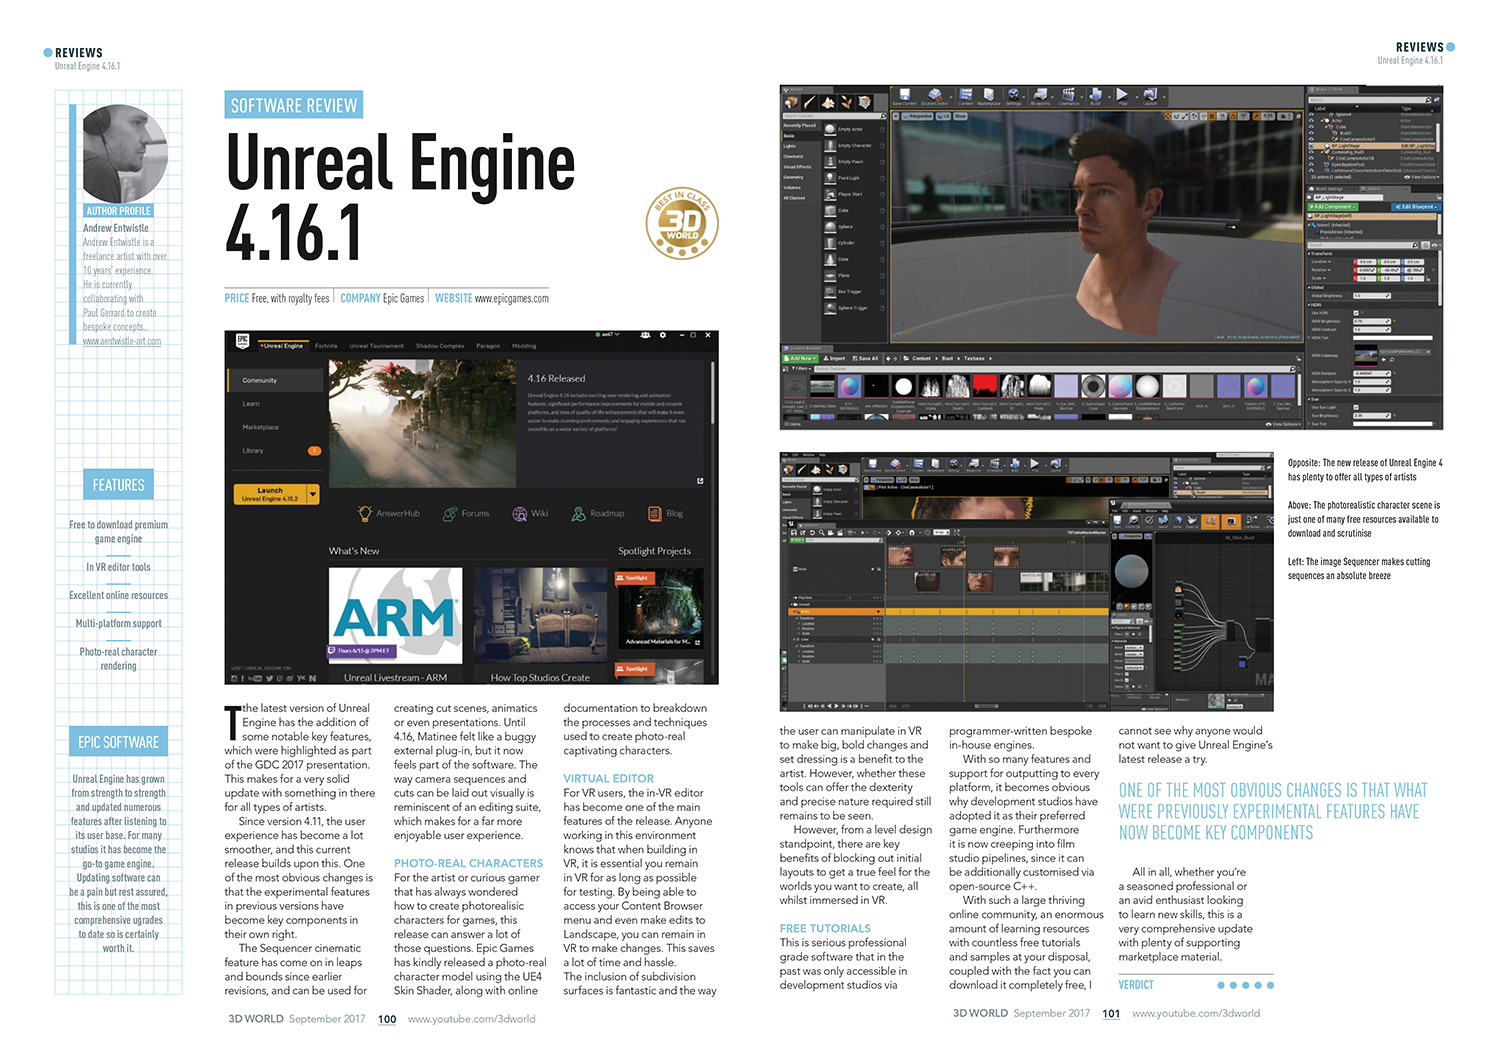This screenshot has width=1500, height=1050.
Task: Open Settings in upper editor toolbar
Action: click(1013, 95)
